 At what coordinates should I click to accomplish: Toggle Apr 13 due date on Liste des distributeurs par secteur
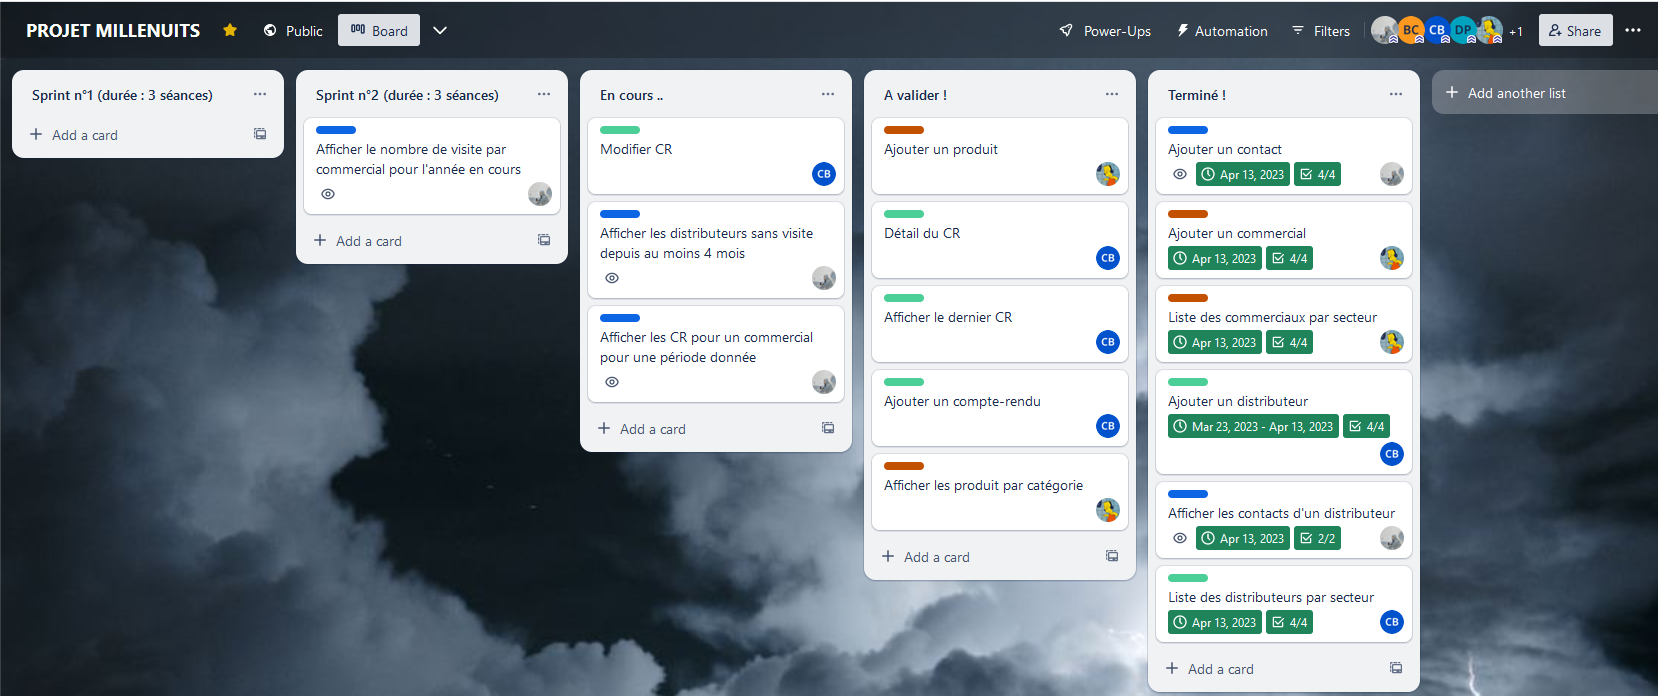click(x=1214, y=622)
